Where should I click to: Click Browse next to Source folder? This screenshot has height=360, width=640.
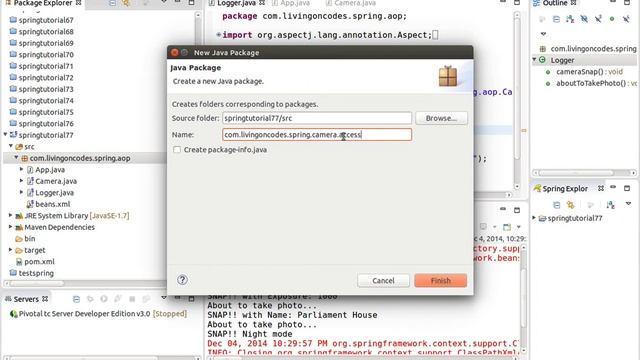tap(441, 118)
